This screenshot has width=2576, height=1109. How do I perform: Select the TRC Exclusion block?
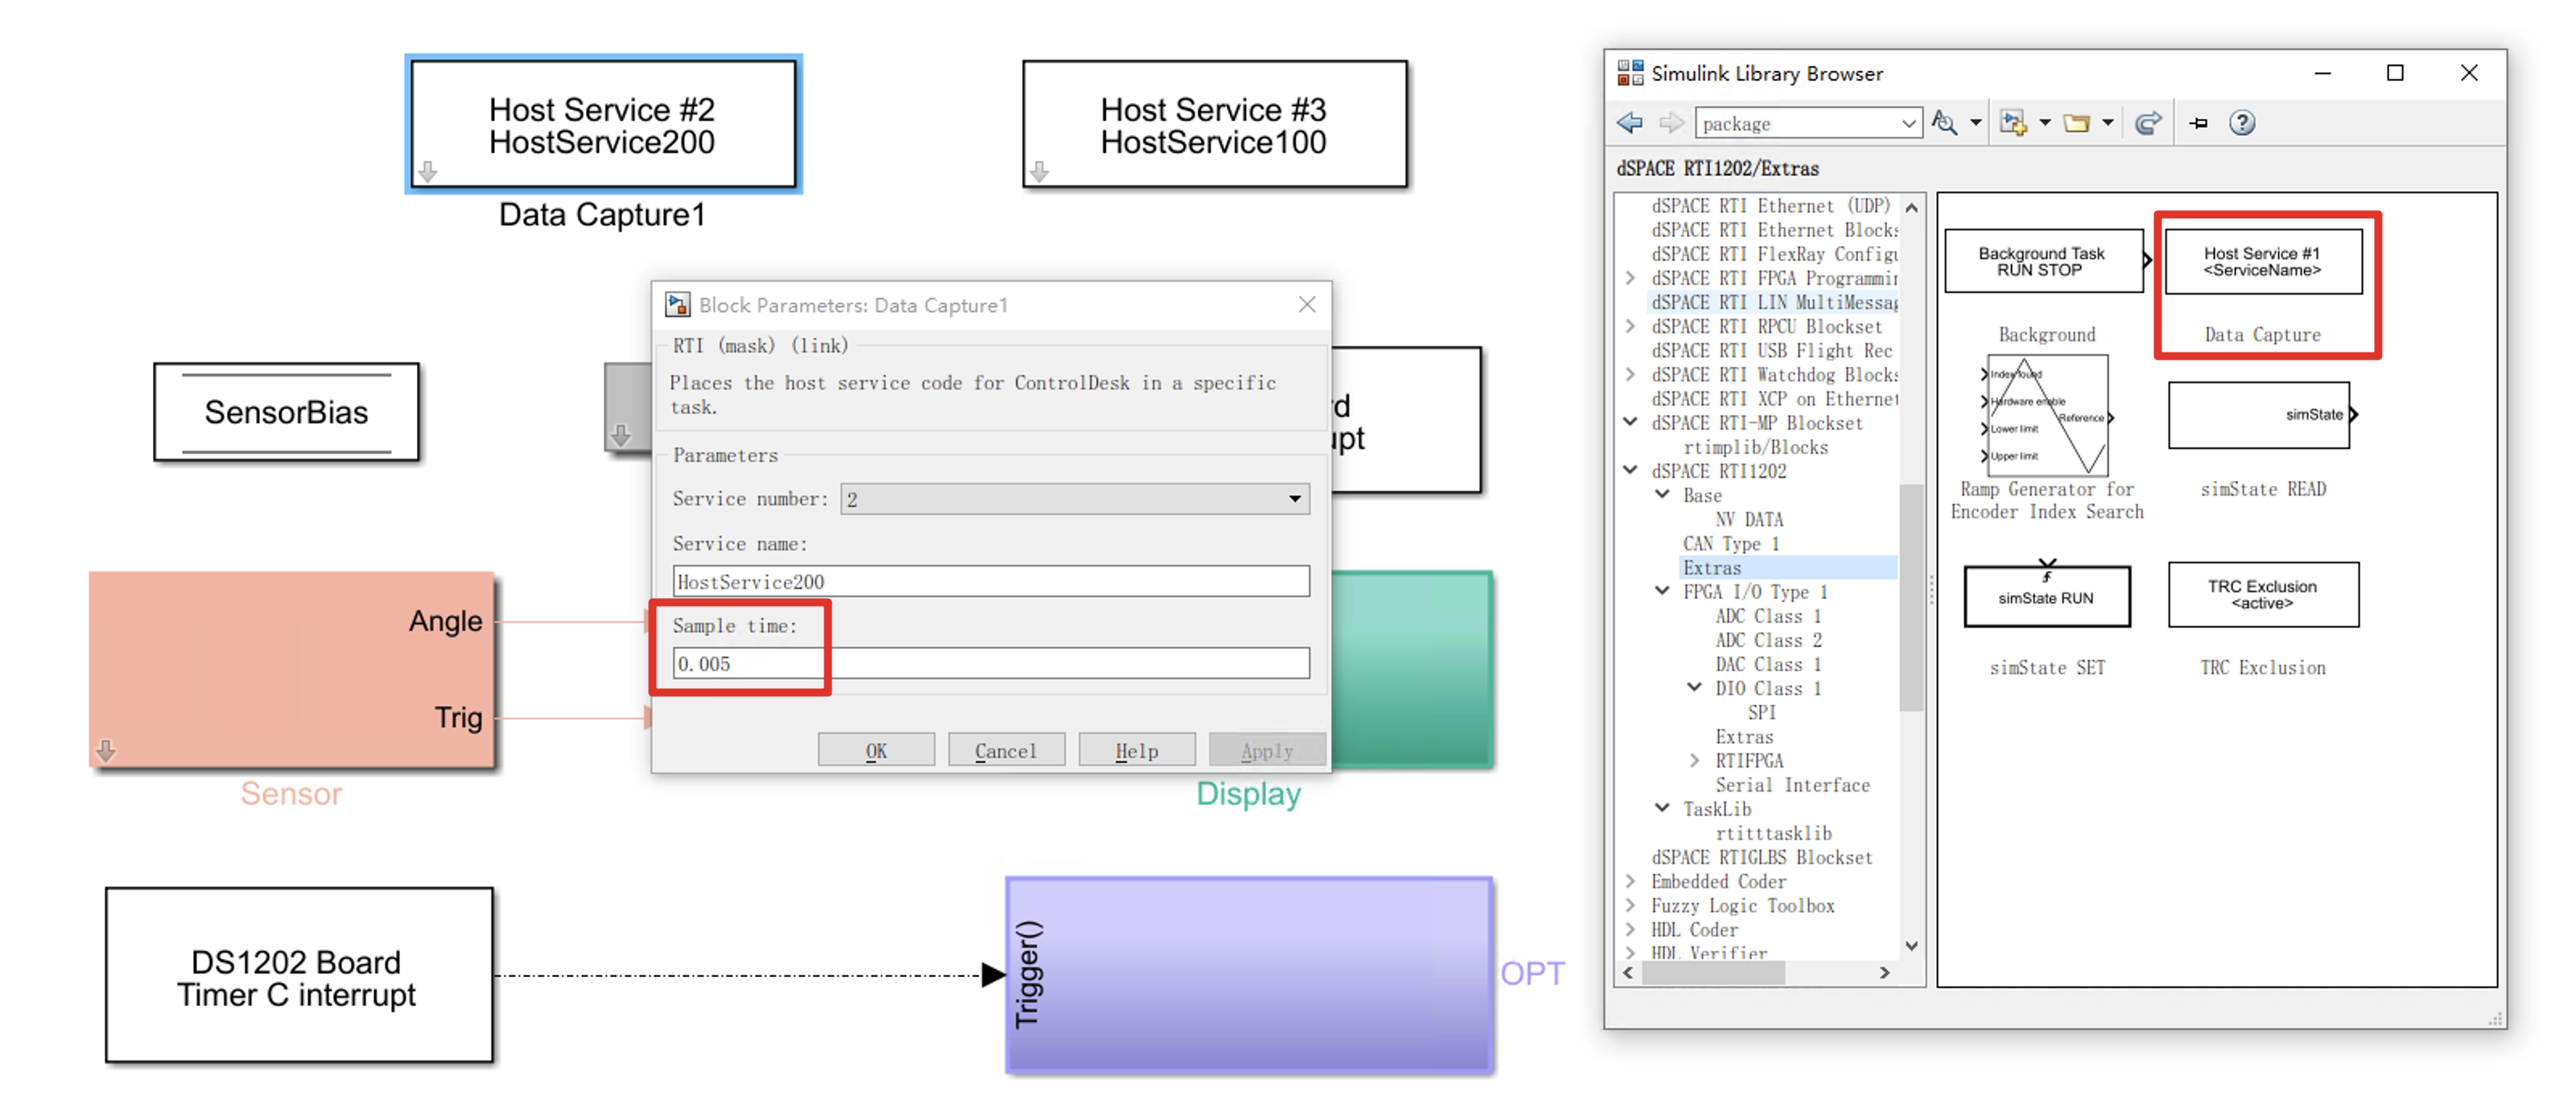2262,595
